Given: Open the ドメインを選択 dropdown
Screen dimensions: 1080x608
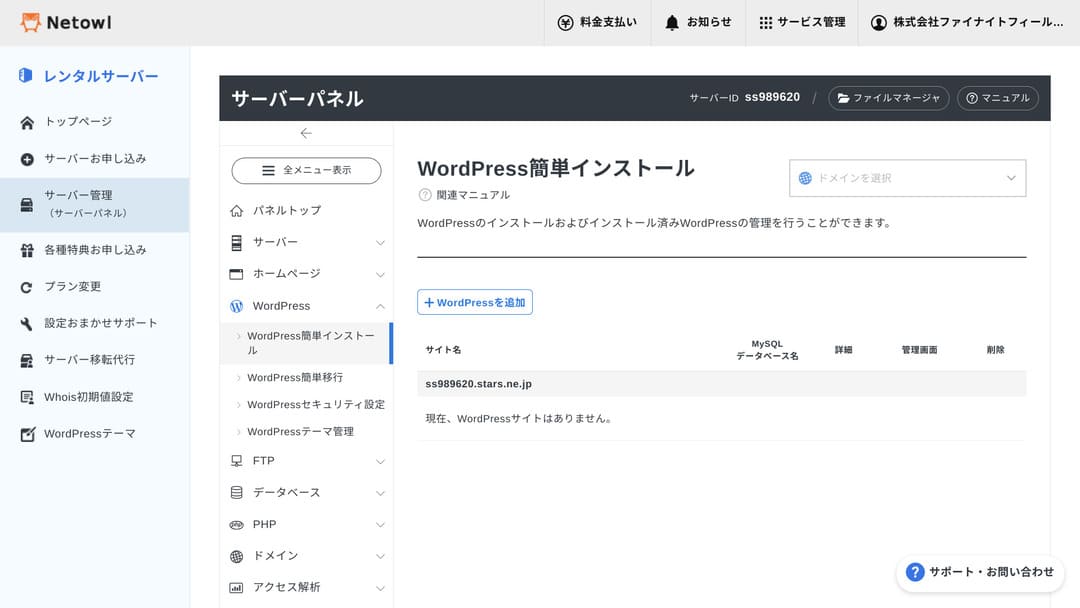Looking at the screenshot, I should (907, 178).
